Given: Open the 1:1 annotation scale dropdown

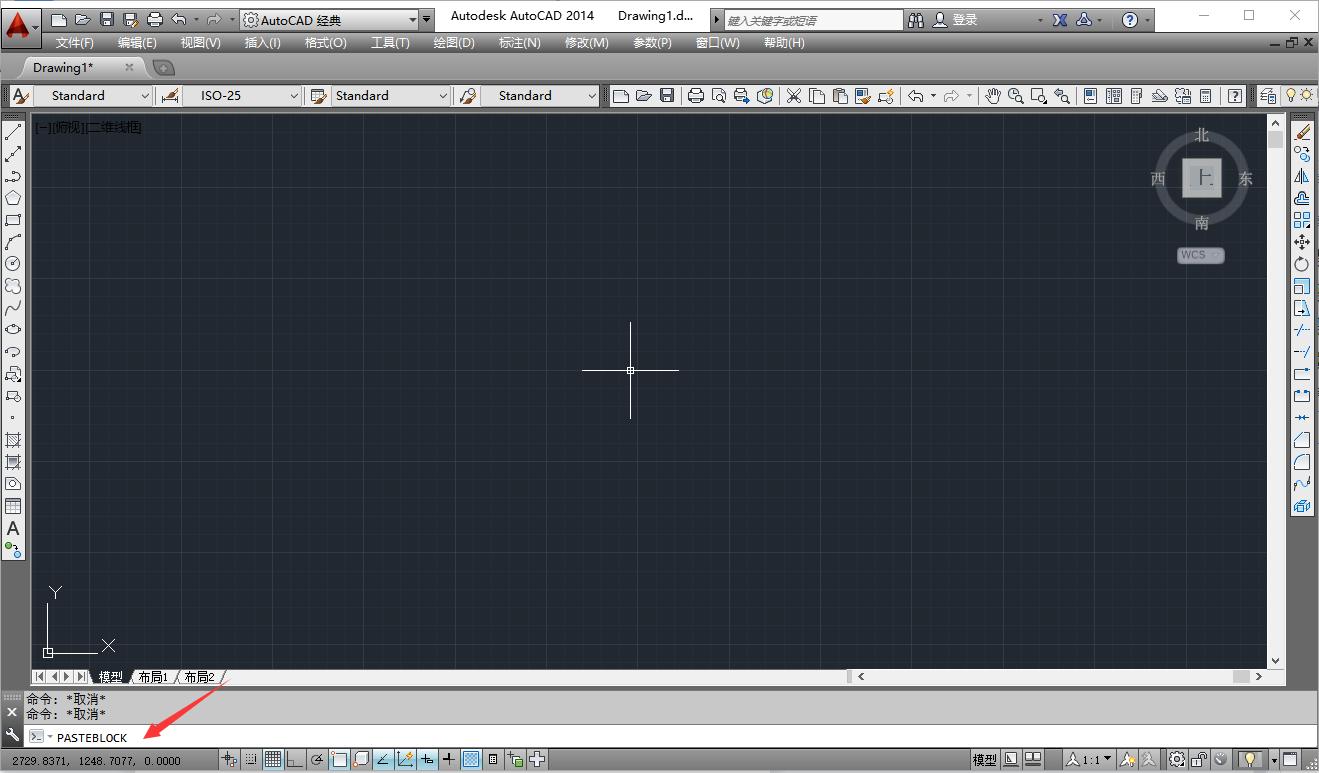Looking at the screenshot, I should click(1107, 760).
